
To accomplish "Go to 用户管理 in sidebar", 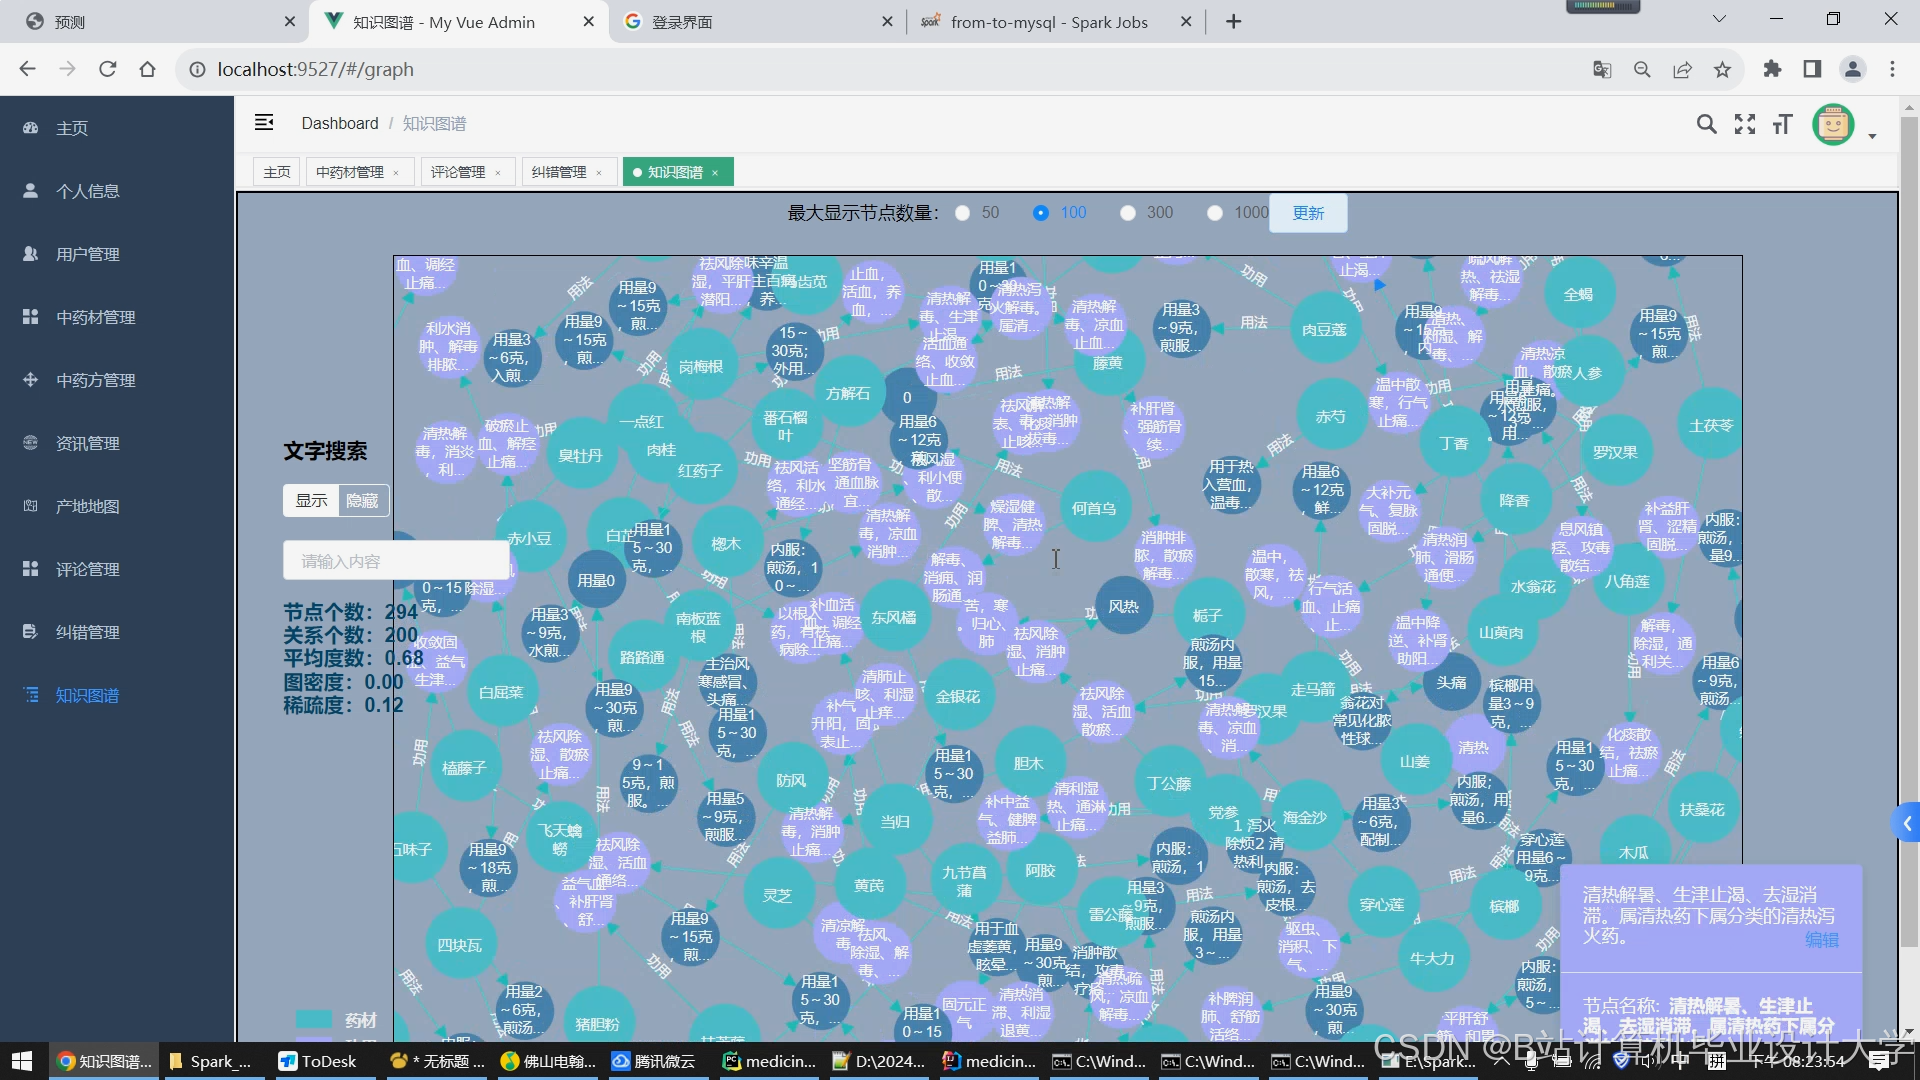I will coord(87,254).
